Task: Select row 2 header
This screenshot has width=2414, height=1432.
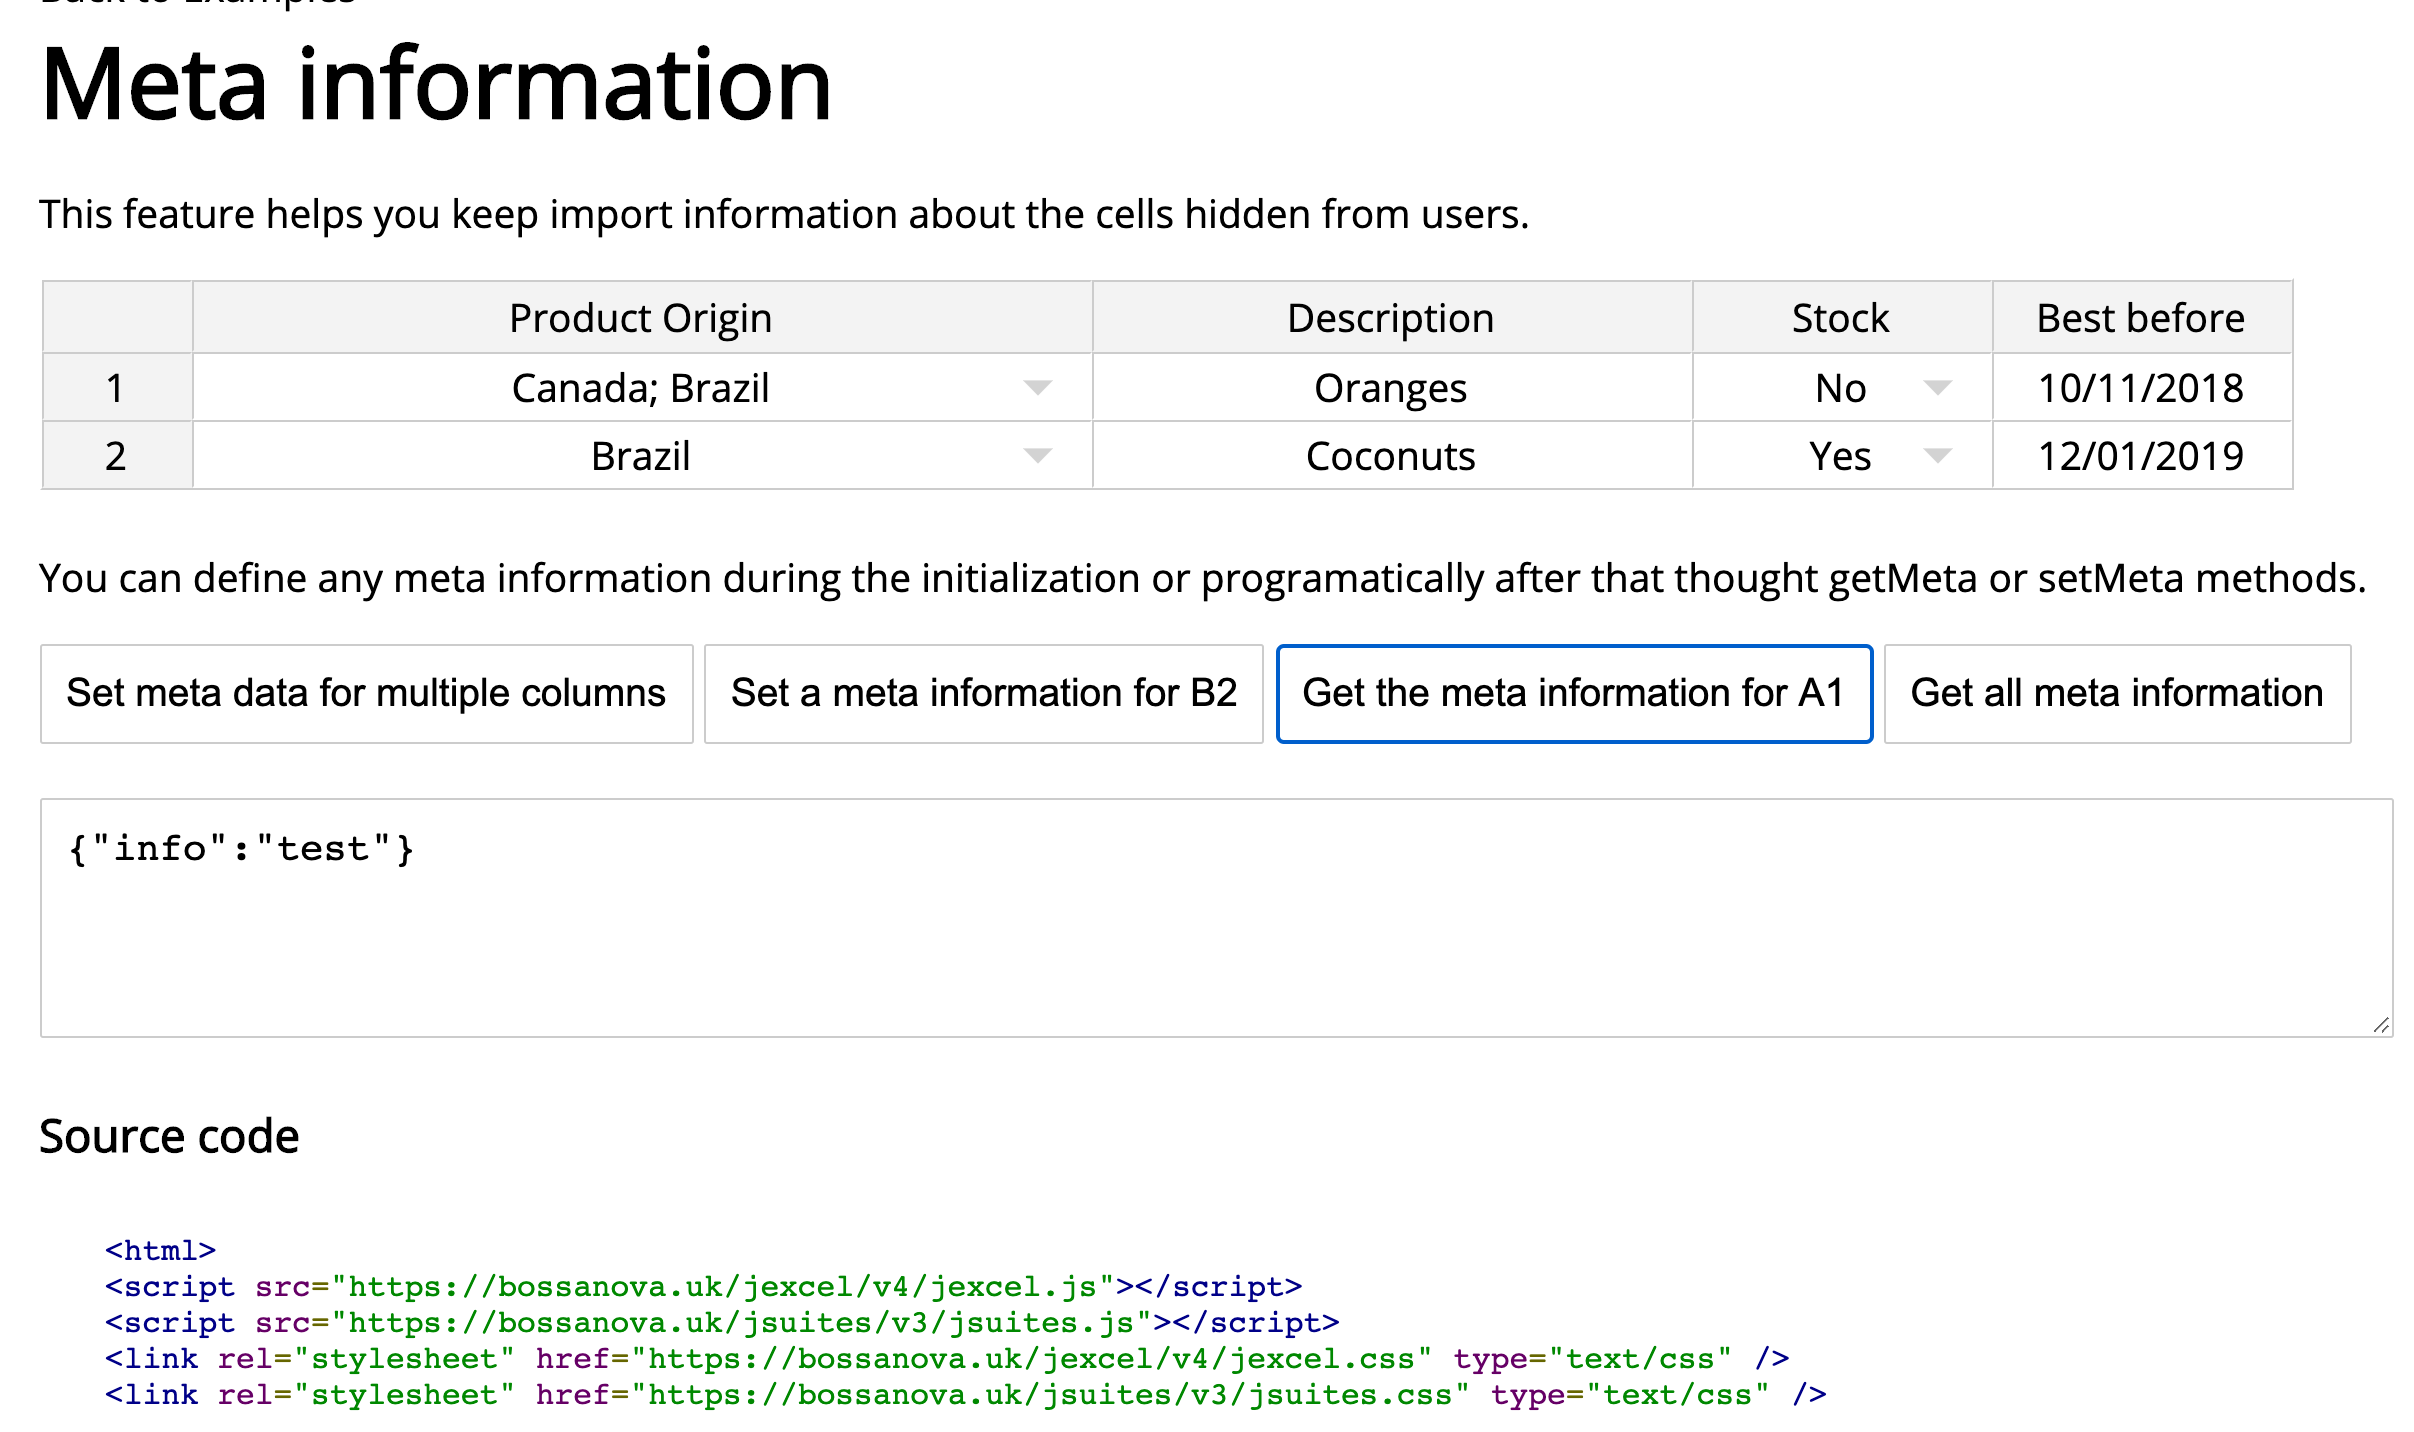Action: coord(117,456)
